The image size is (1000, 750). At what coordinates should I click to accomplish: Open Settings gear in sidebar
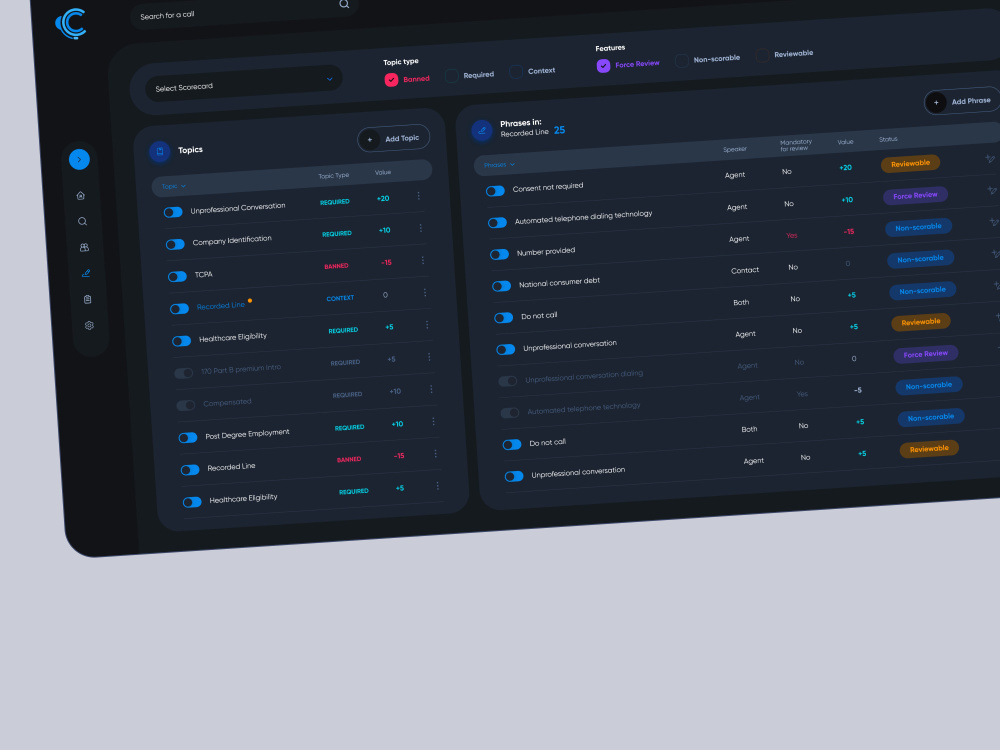pyautogui.click(x=89, y=325)
